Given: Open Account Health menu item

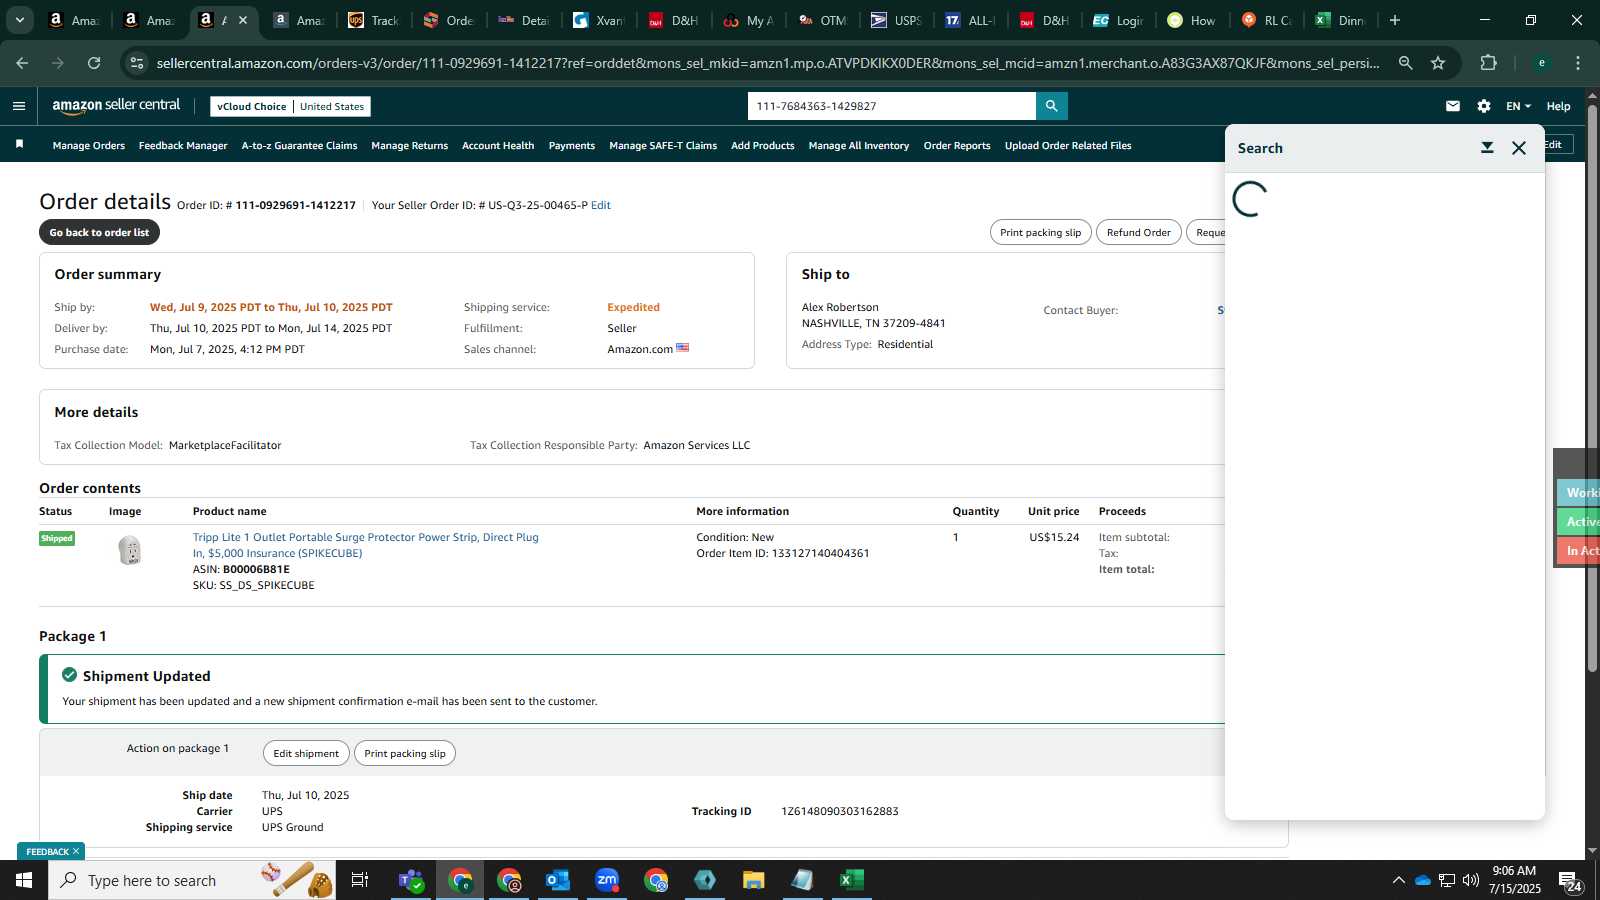Looking at the screenshot, I should point(498,146).
